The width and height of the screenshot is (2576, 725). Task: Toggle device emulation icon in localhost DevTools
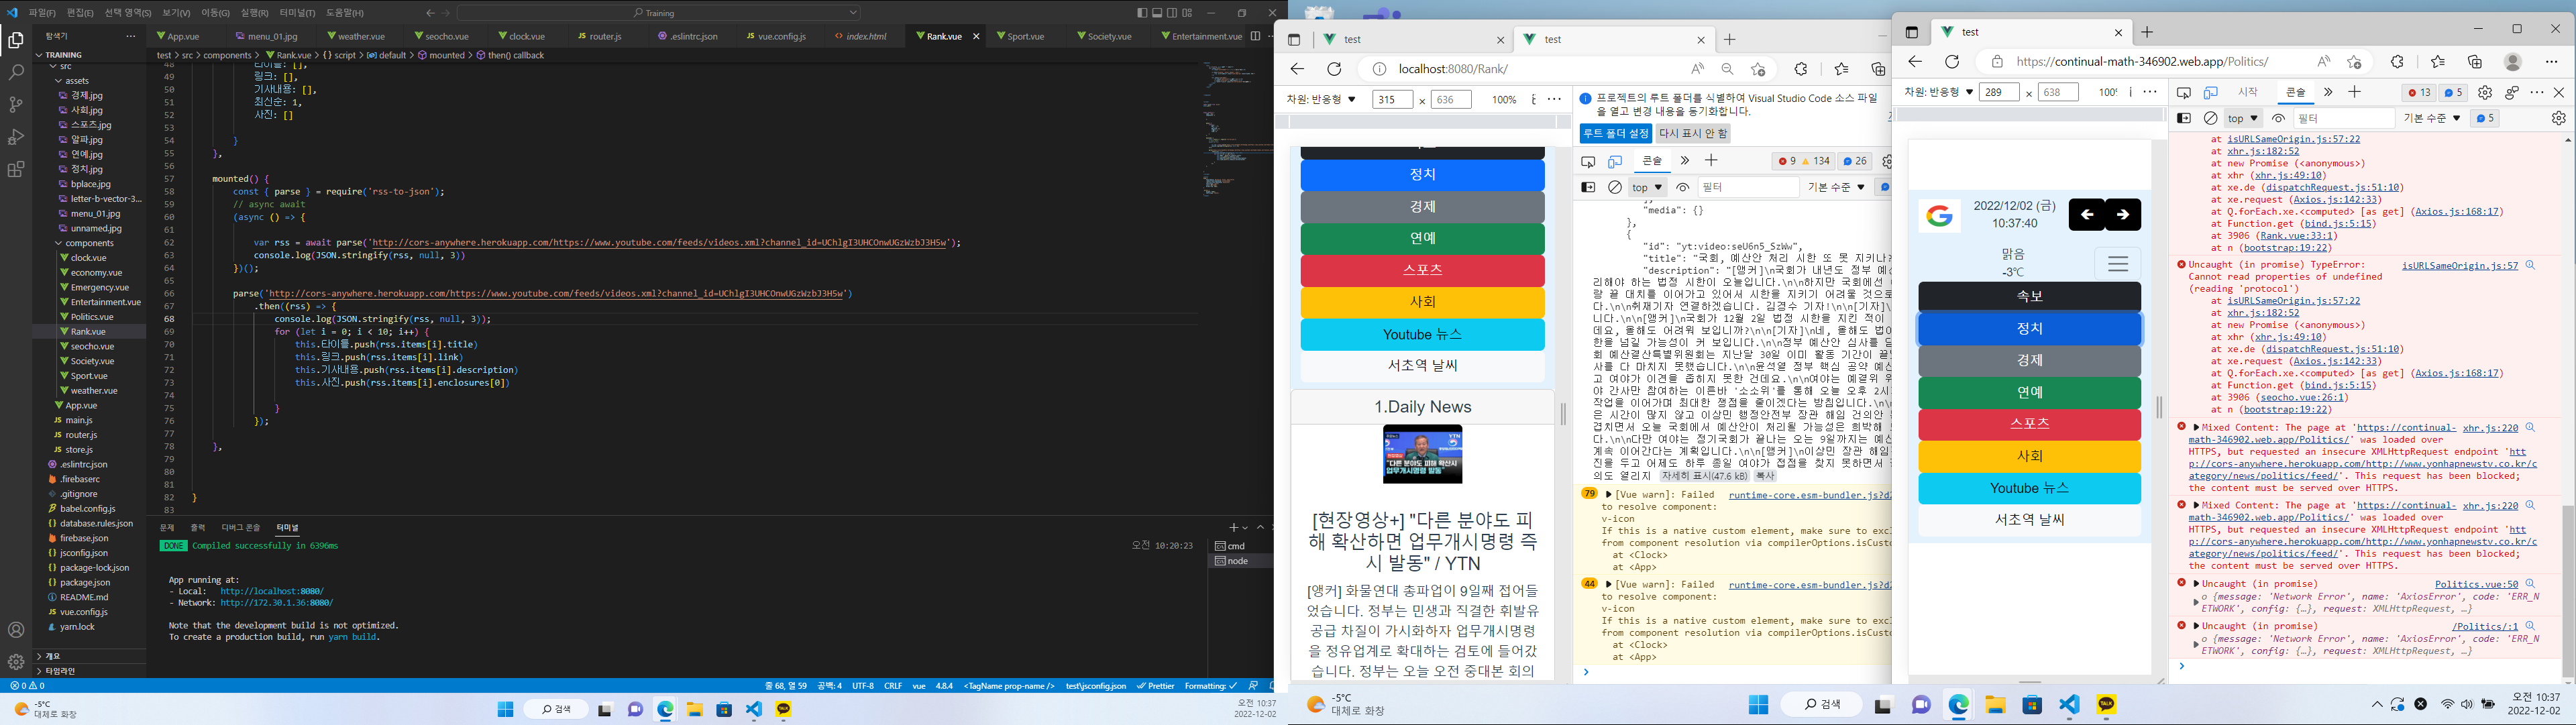1615,161
